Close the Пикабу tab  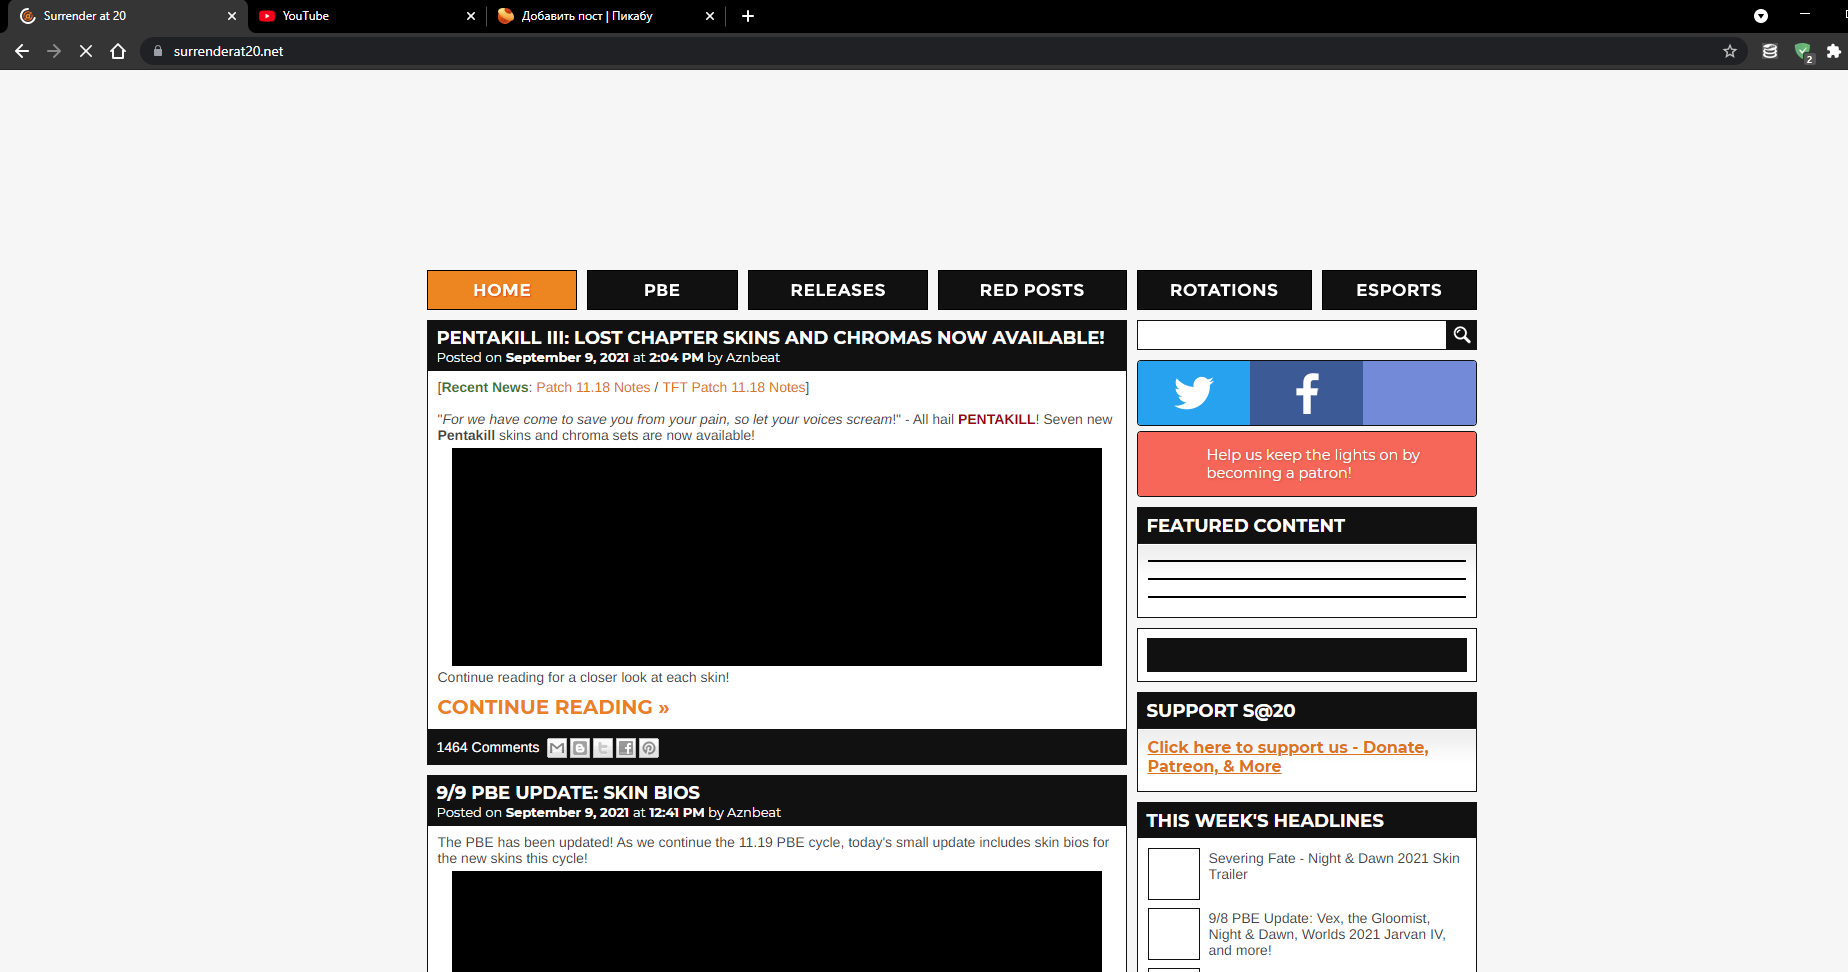[710, 16]
